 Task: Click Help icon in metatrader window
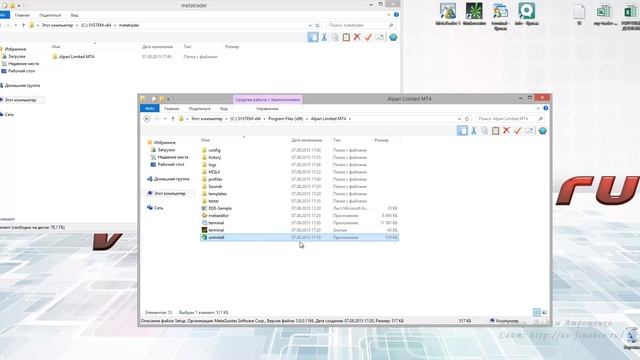tap(396, 15)
